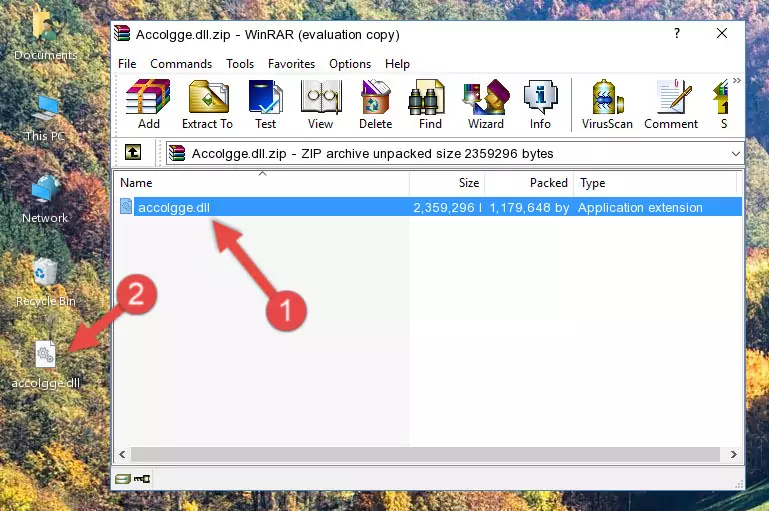Click the archive icon in address bar
Image resolution: width=769 pixels, height=511 pixels.
point(177,153)
